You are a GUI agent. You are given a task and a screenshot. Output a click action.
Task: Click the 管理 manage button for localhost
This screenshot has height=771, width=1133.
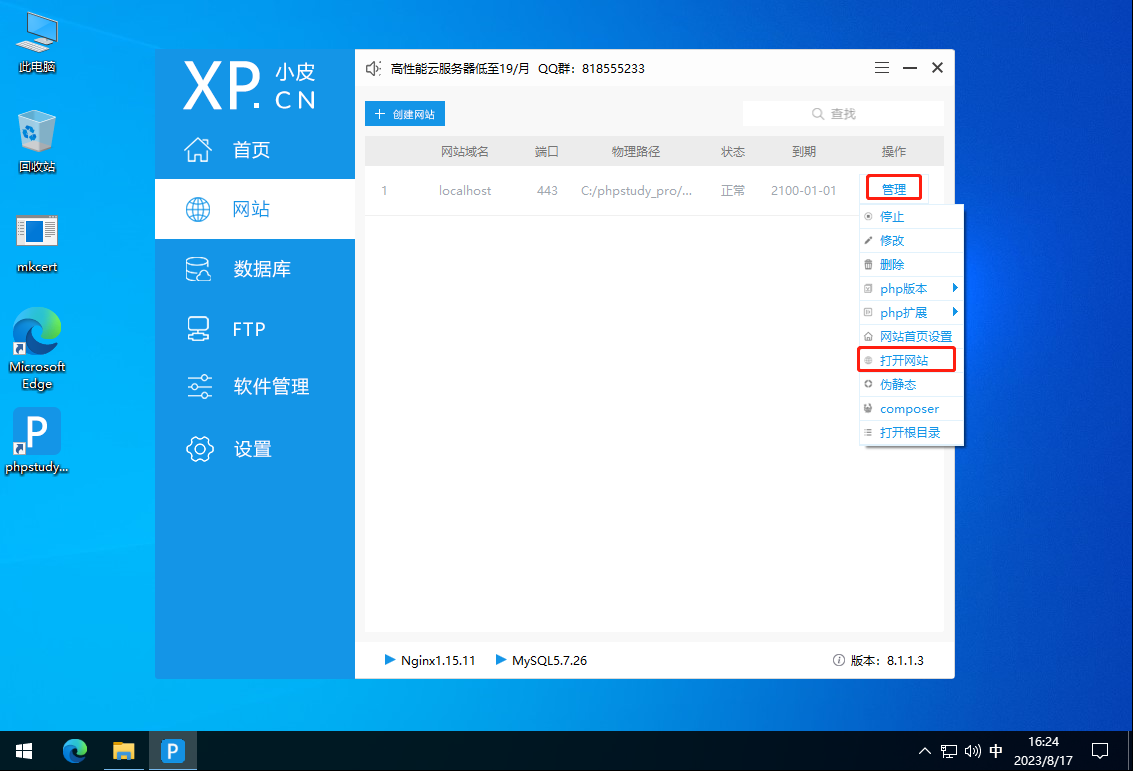coord(894,189)
